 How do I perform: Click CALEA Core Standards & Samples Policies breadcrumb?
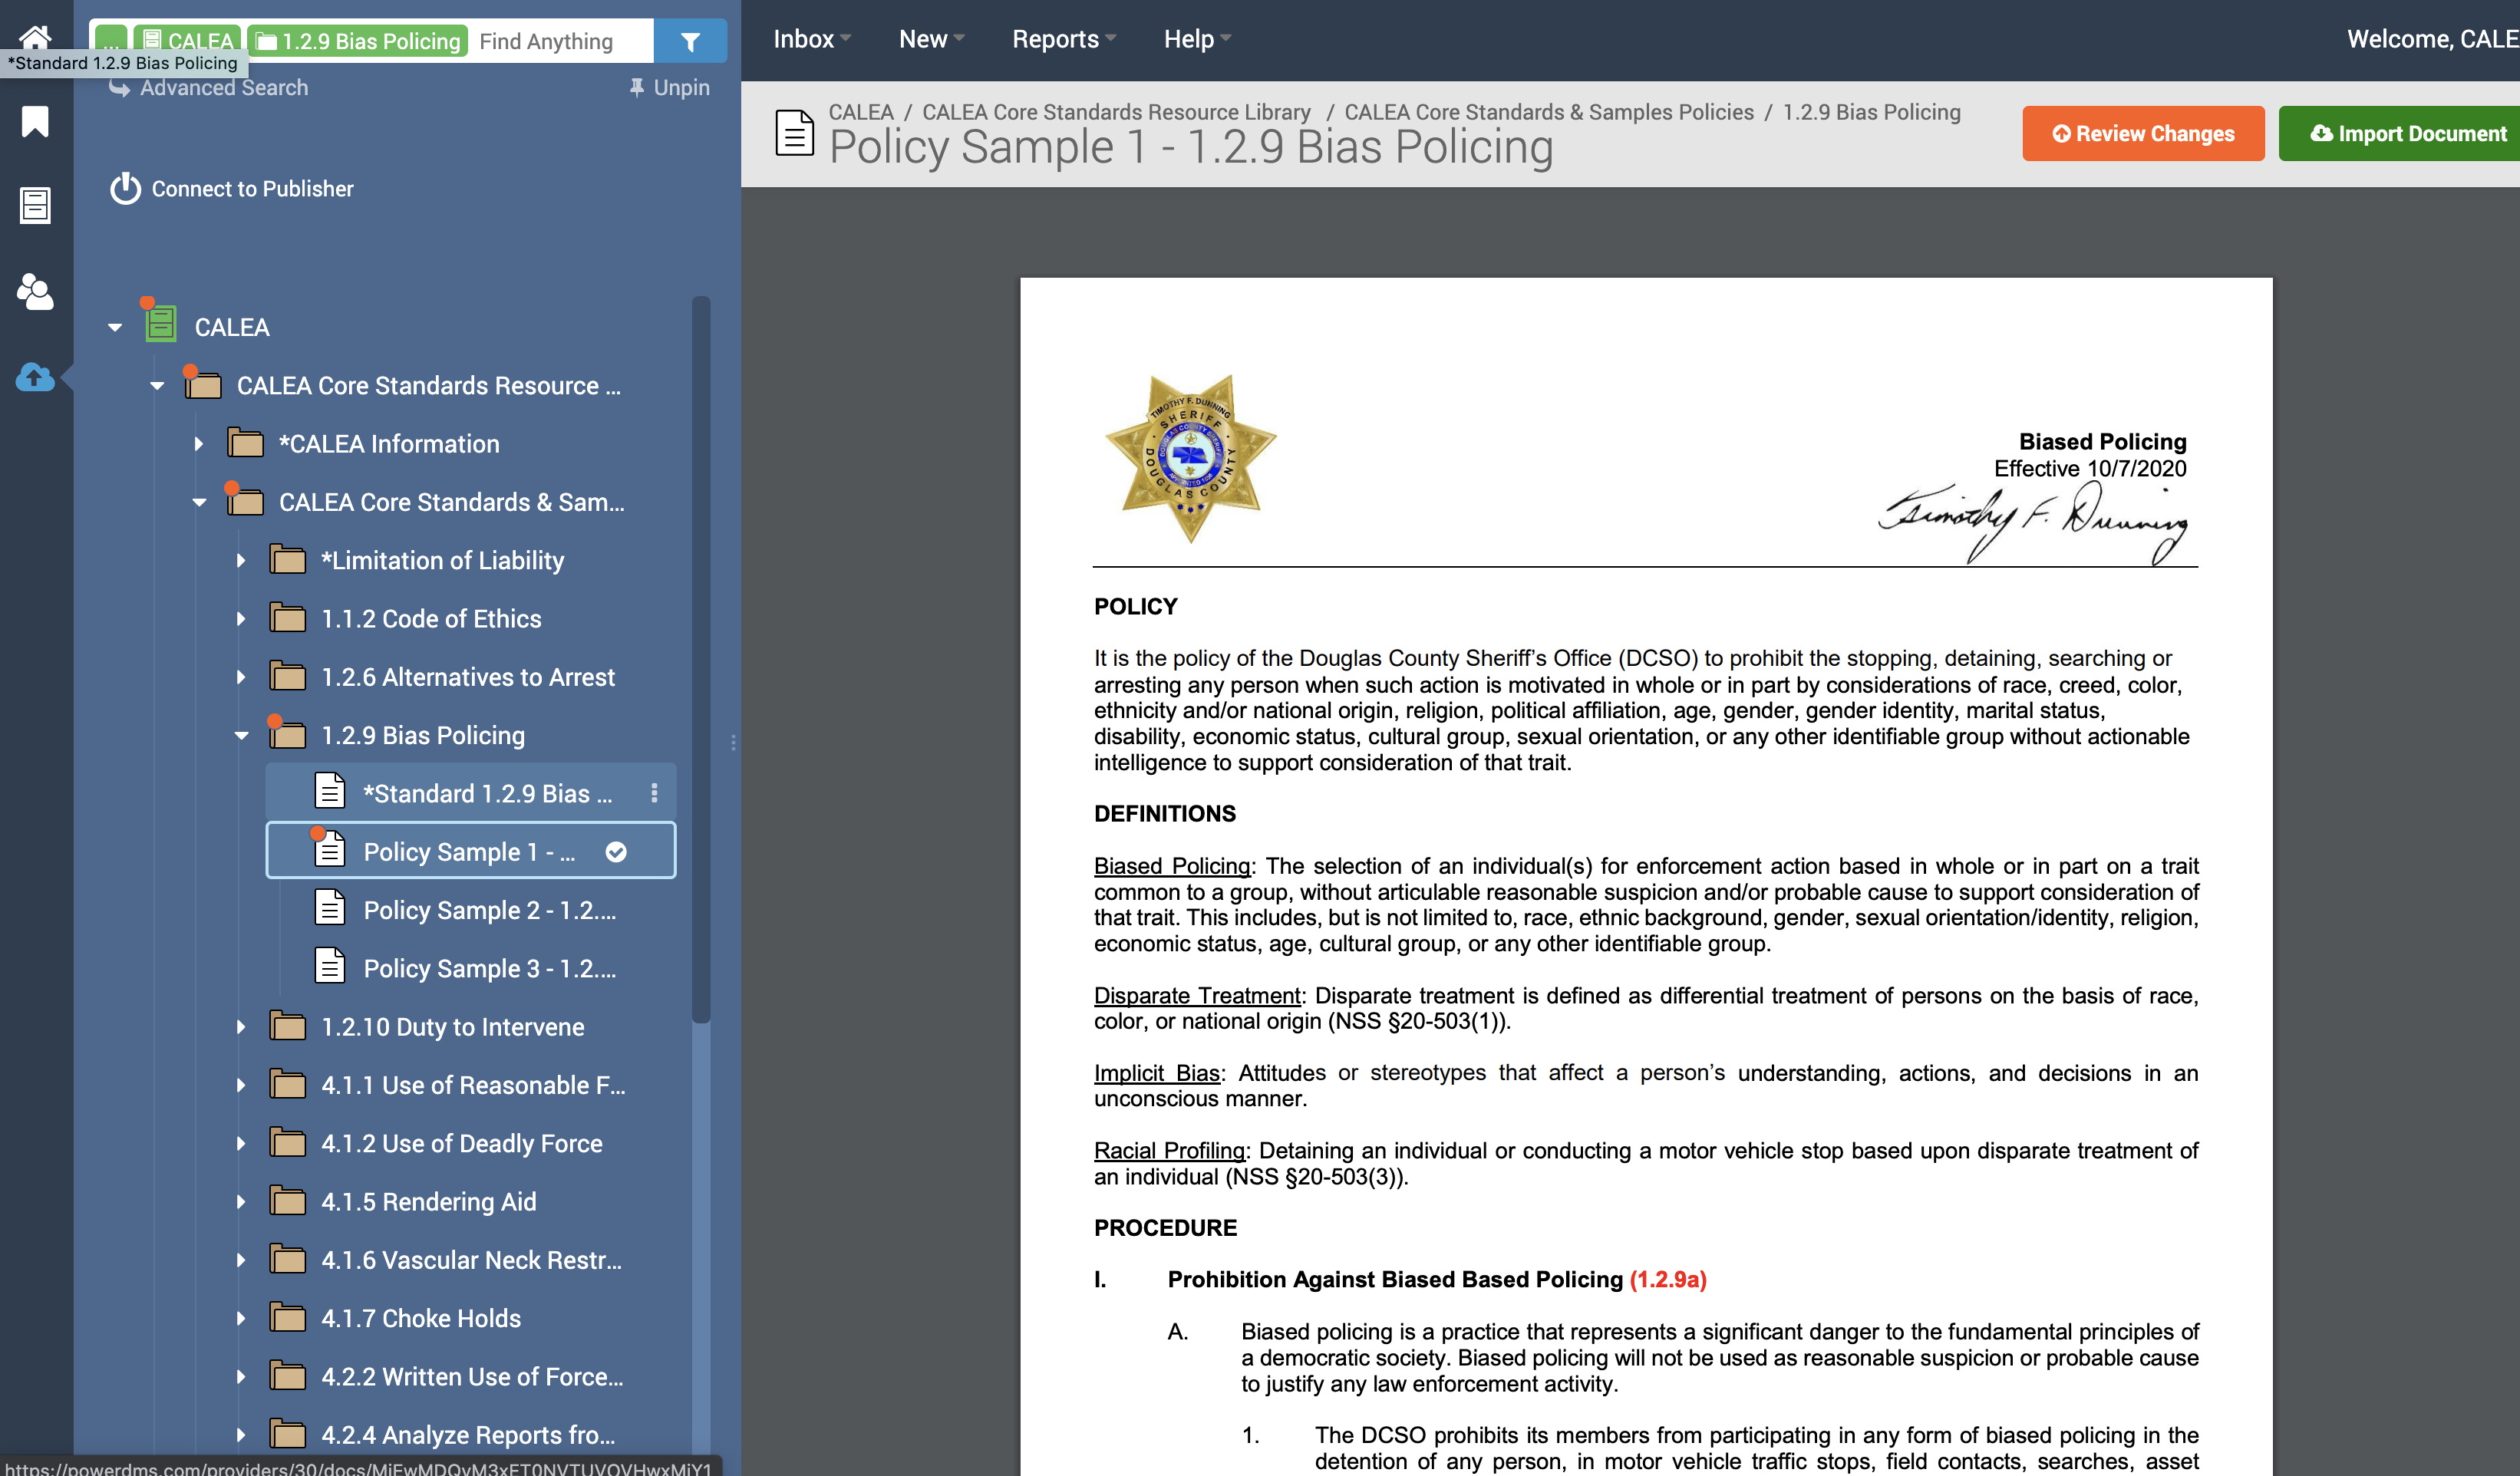(x=1549, y=112)
